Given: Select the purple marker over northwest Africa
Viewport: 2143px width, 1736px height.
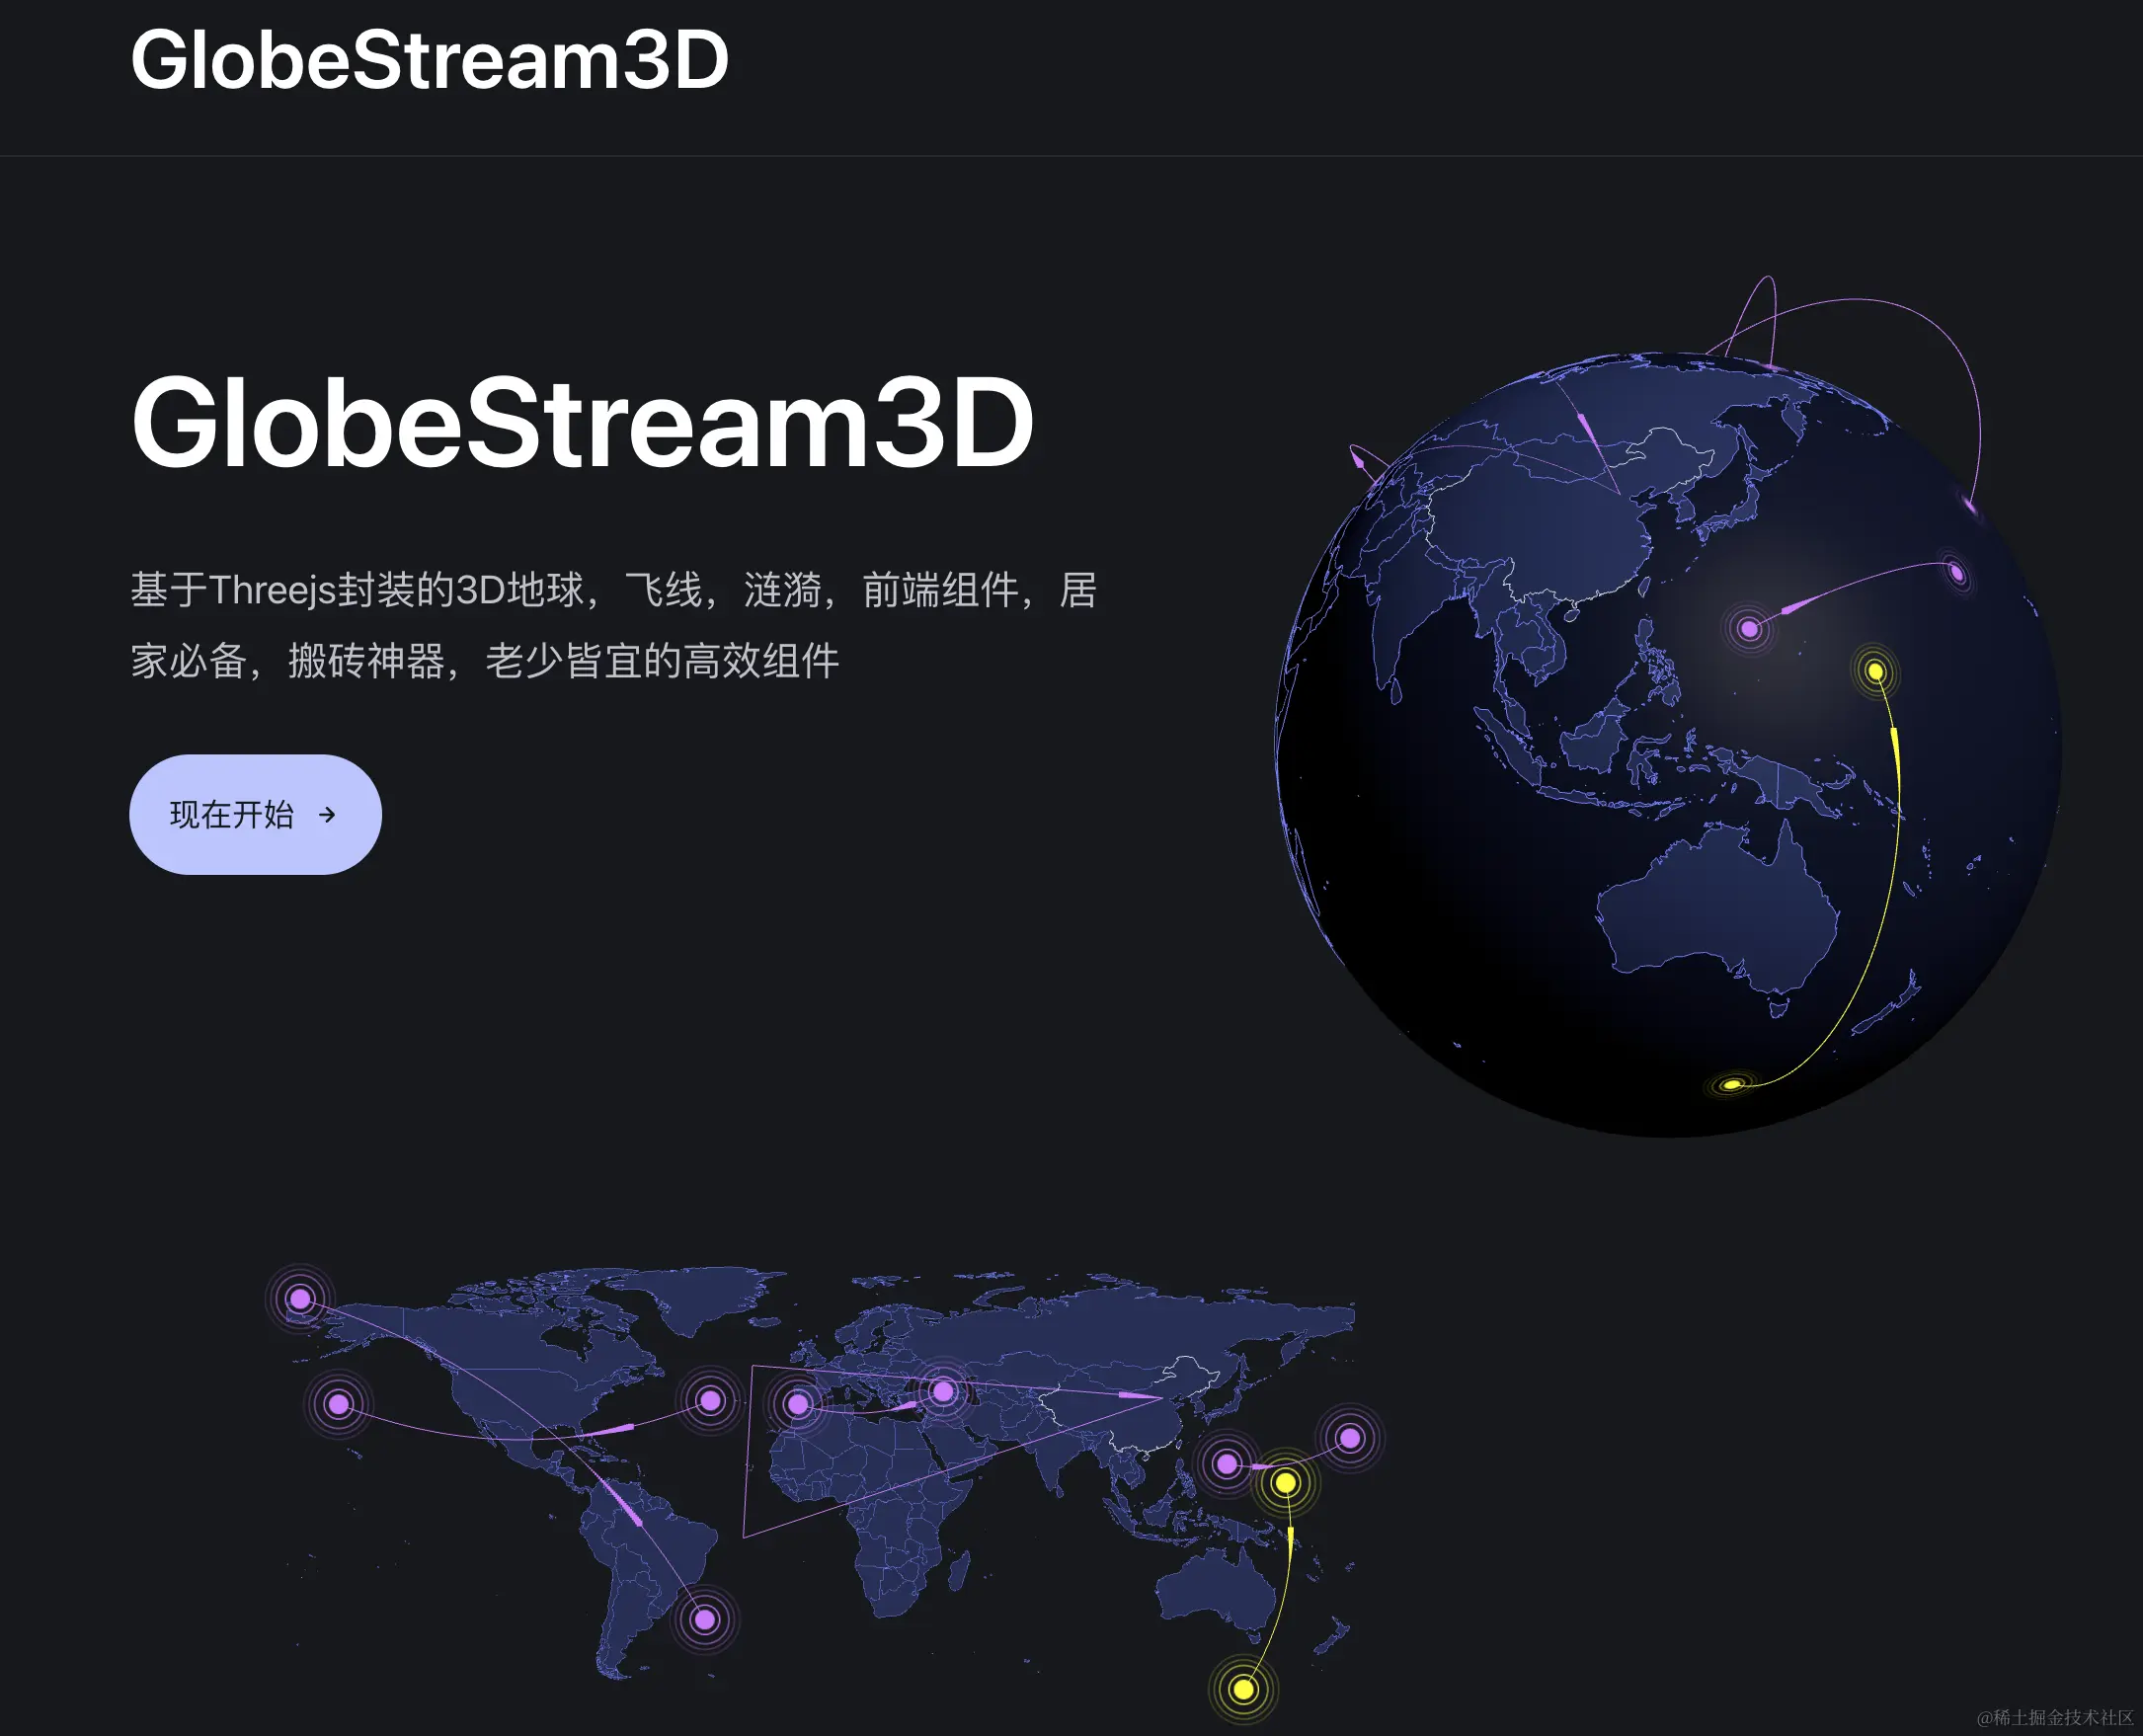Looking at the screenshot, I should click(798, 1404).
